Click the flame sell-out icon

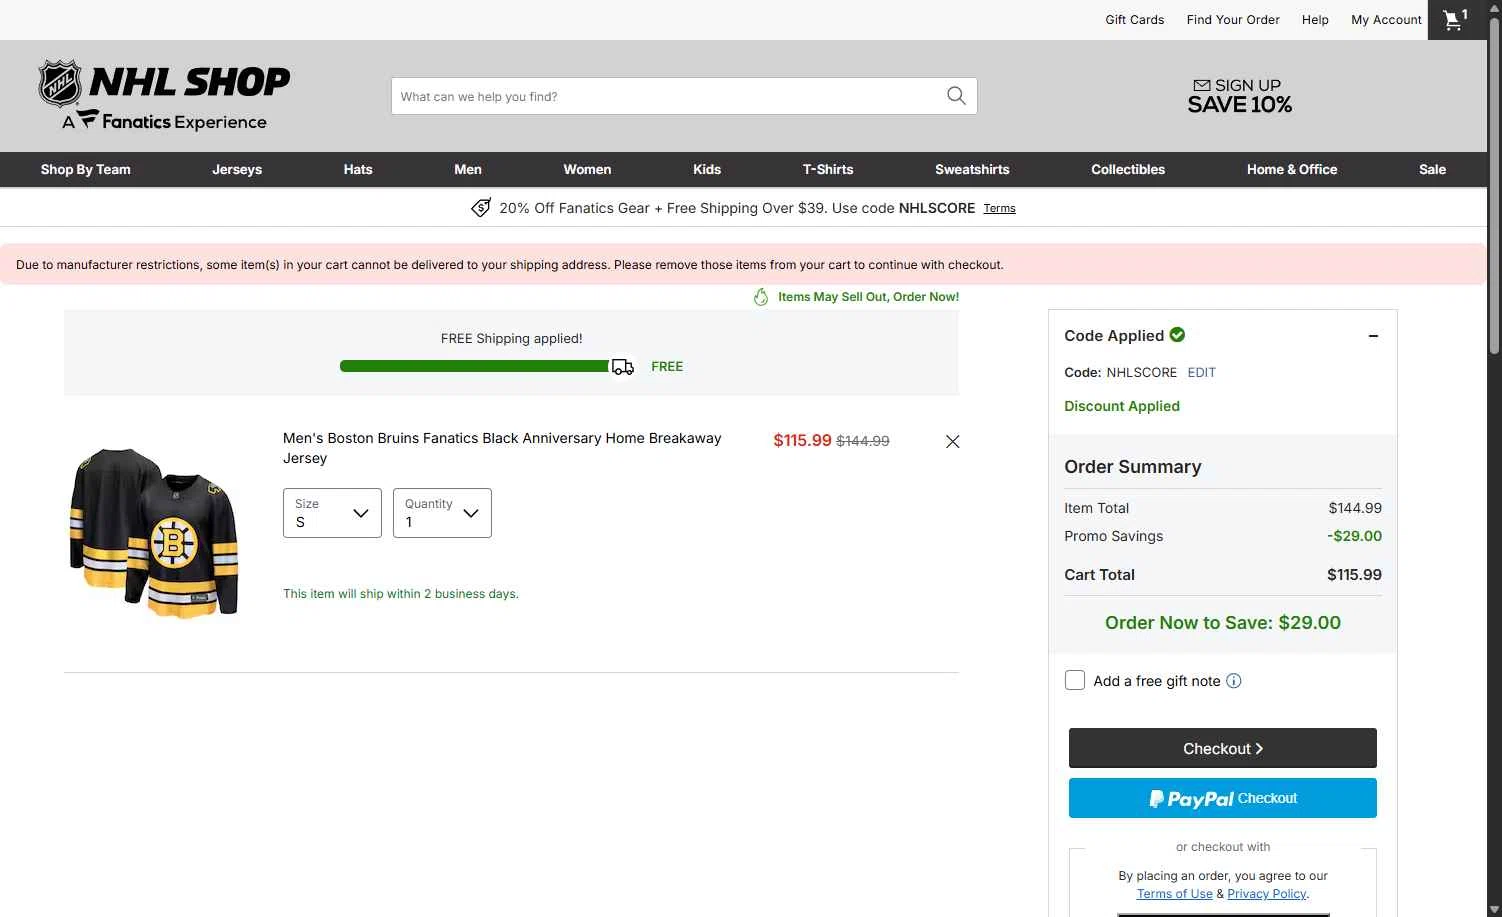pyautogui.click(x=761, y=297)
